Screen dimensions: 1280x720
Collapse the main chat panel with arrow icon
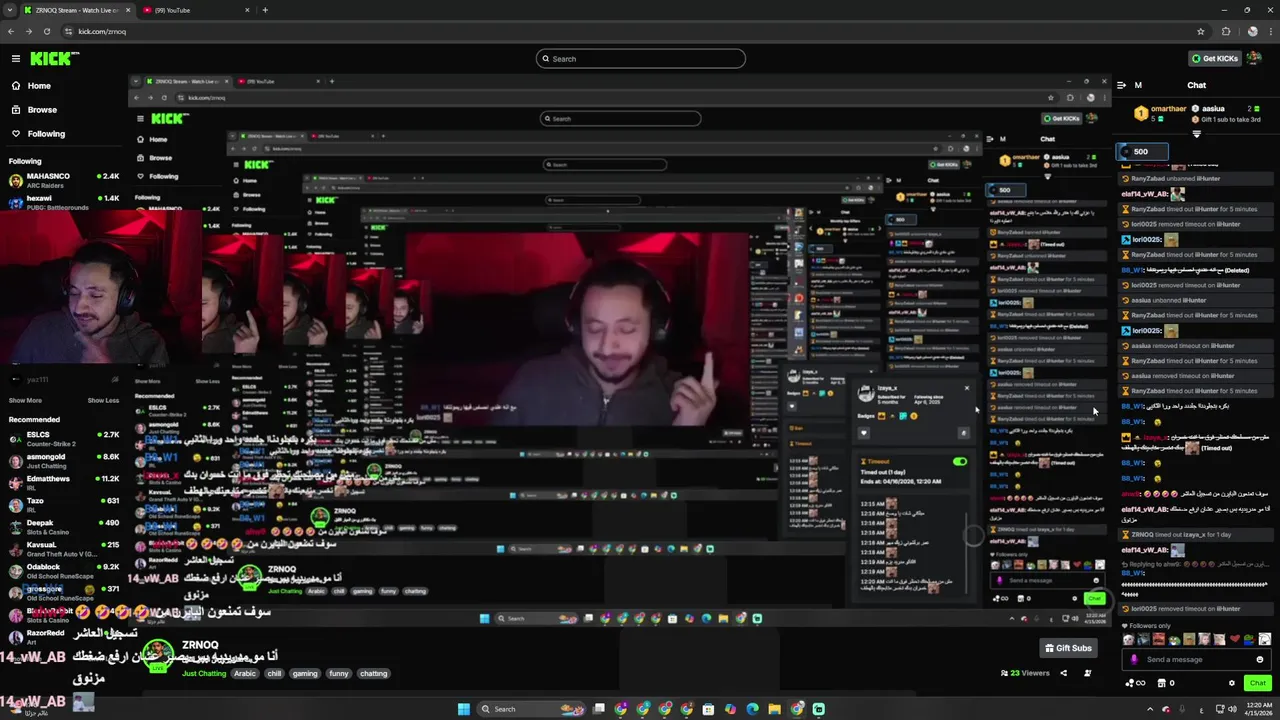pyautogui.click(x=1122, y=85)
